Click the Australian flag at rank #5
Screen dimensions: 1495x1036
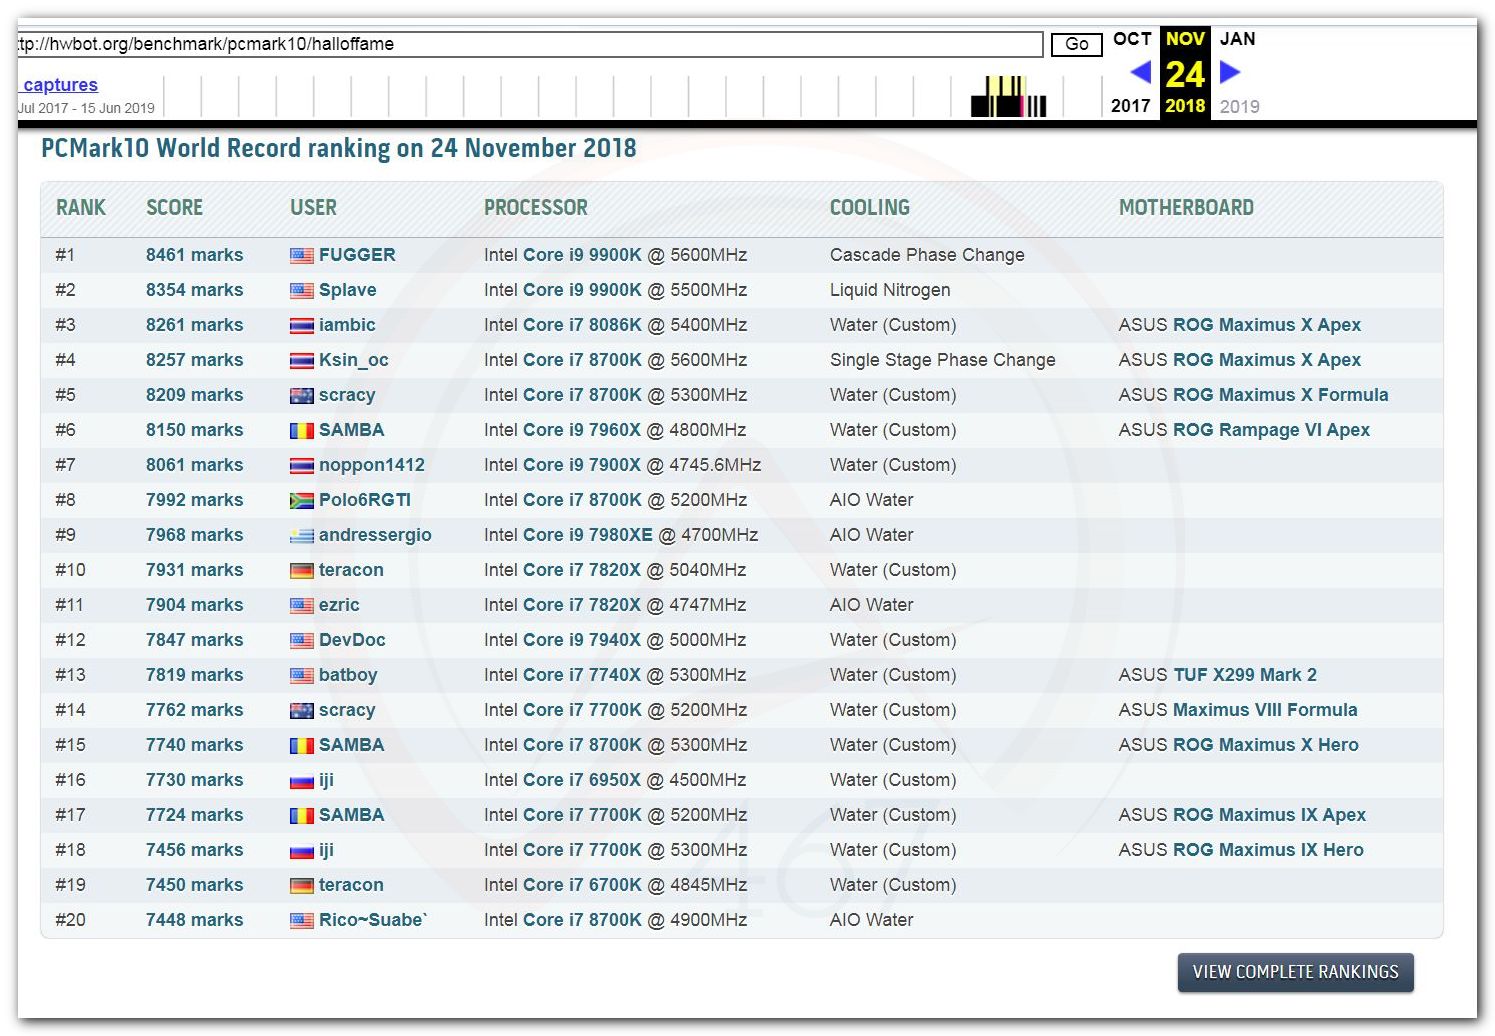click(301, 396)
